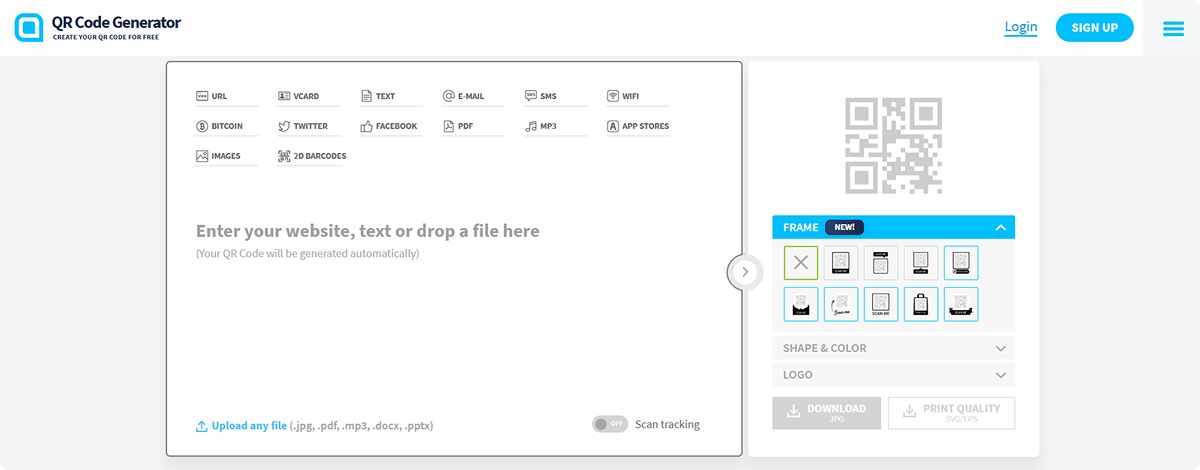The height and width of the screenshot is (470, 1200).
Task: Click the QR code preview image
Action: click(x=893, y=145)
